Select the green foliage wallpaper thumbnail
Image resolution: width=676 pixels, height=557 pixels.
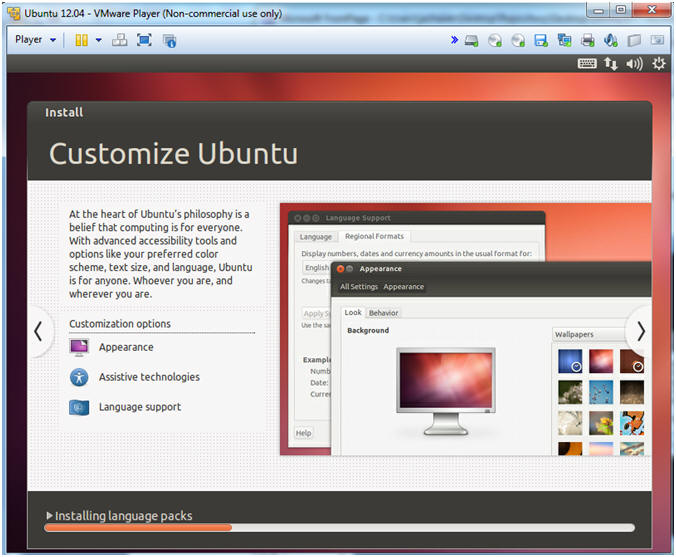(x=570, y=392)
